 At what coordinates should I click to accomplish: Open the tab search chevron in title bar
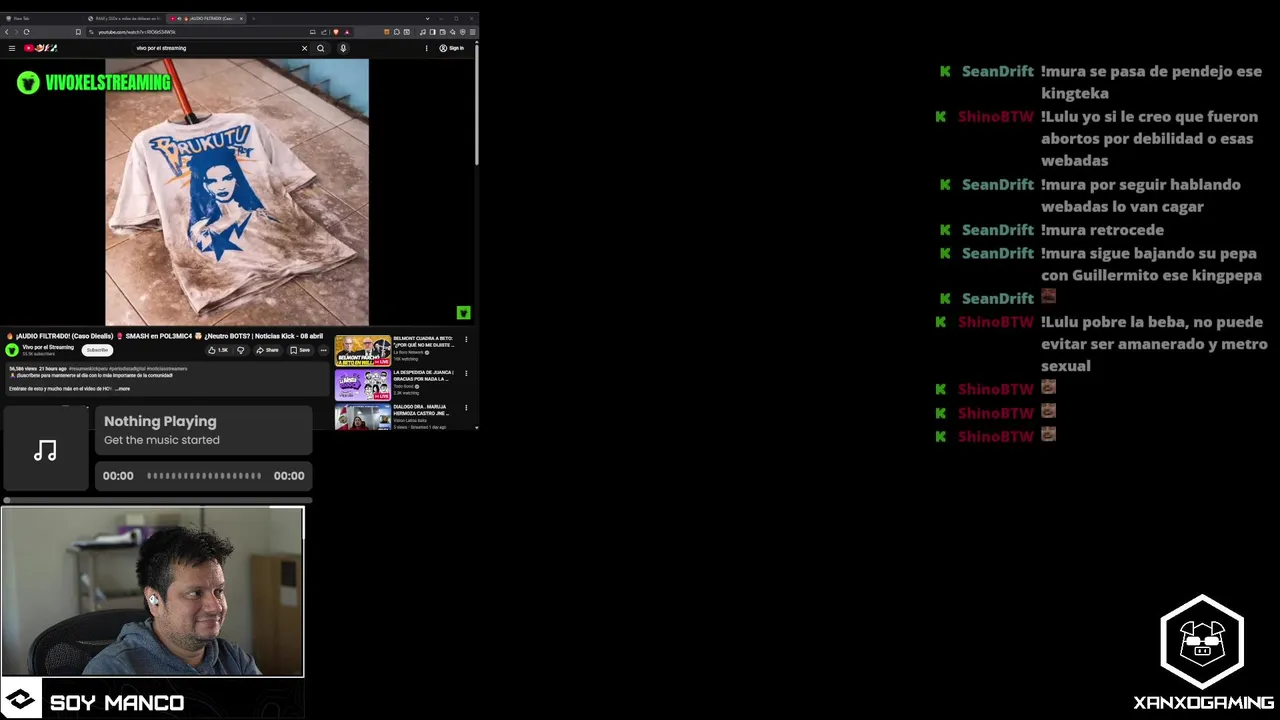click(427, 18)
